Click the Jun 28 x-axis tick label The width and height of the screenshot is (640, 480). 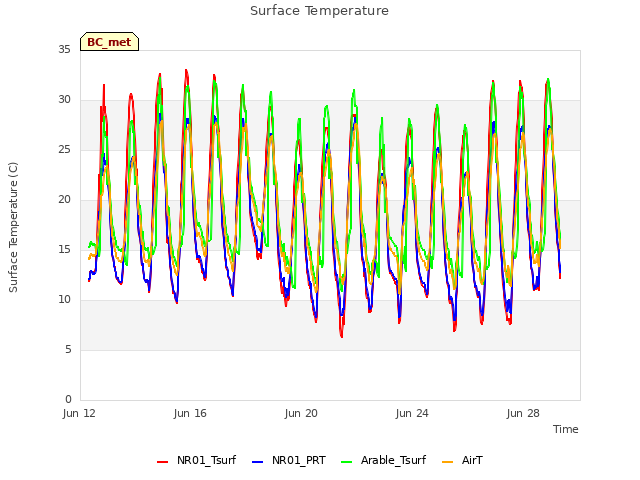[x=523, y=413]
